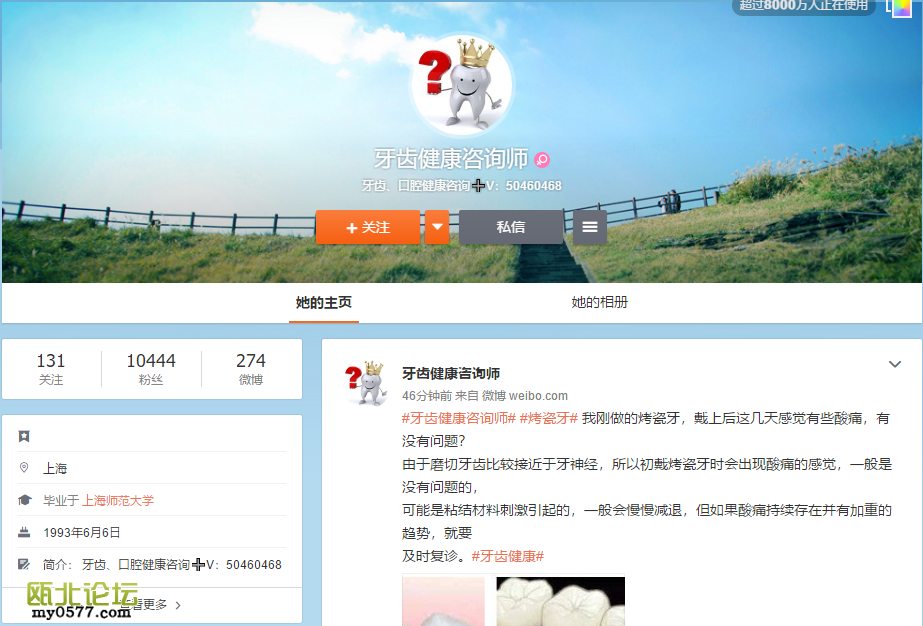Click the colorful skin icon at top right

pyautogui.click(x=902, y=8)
